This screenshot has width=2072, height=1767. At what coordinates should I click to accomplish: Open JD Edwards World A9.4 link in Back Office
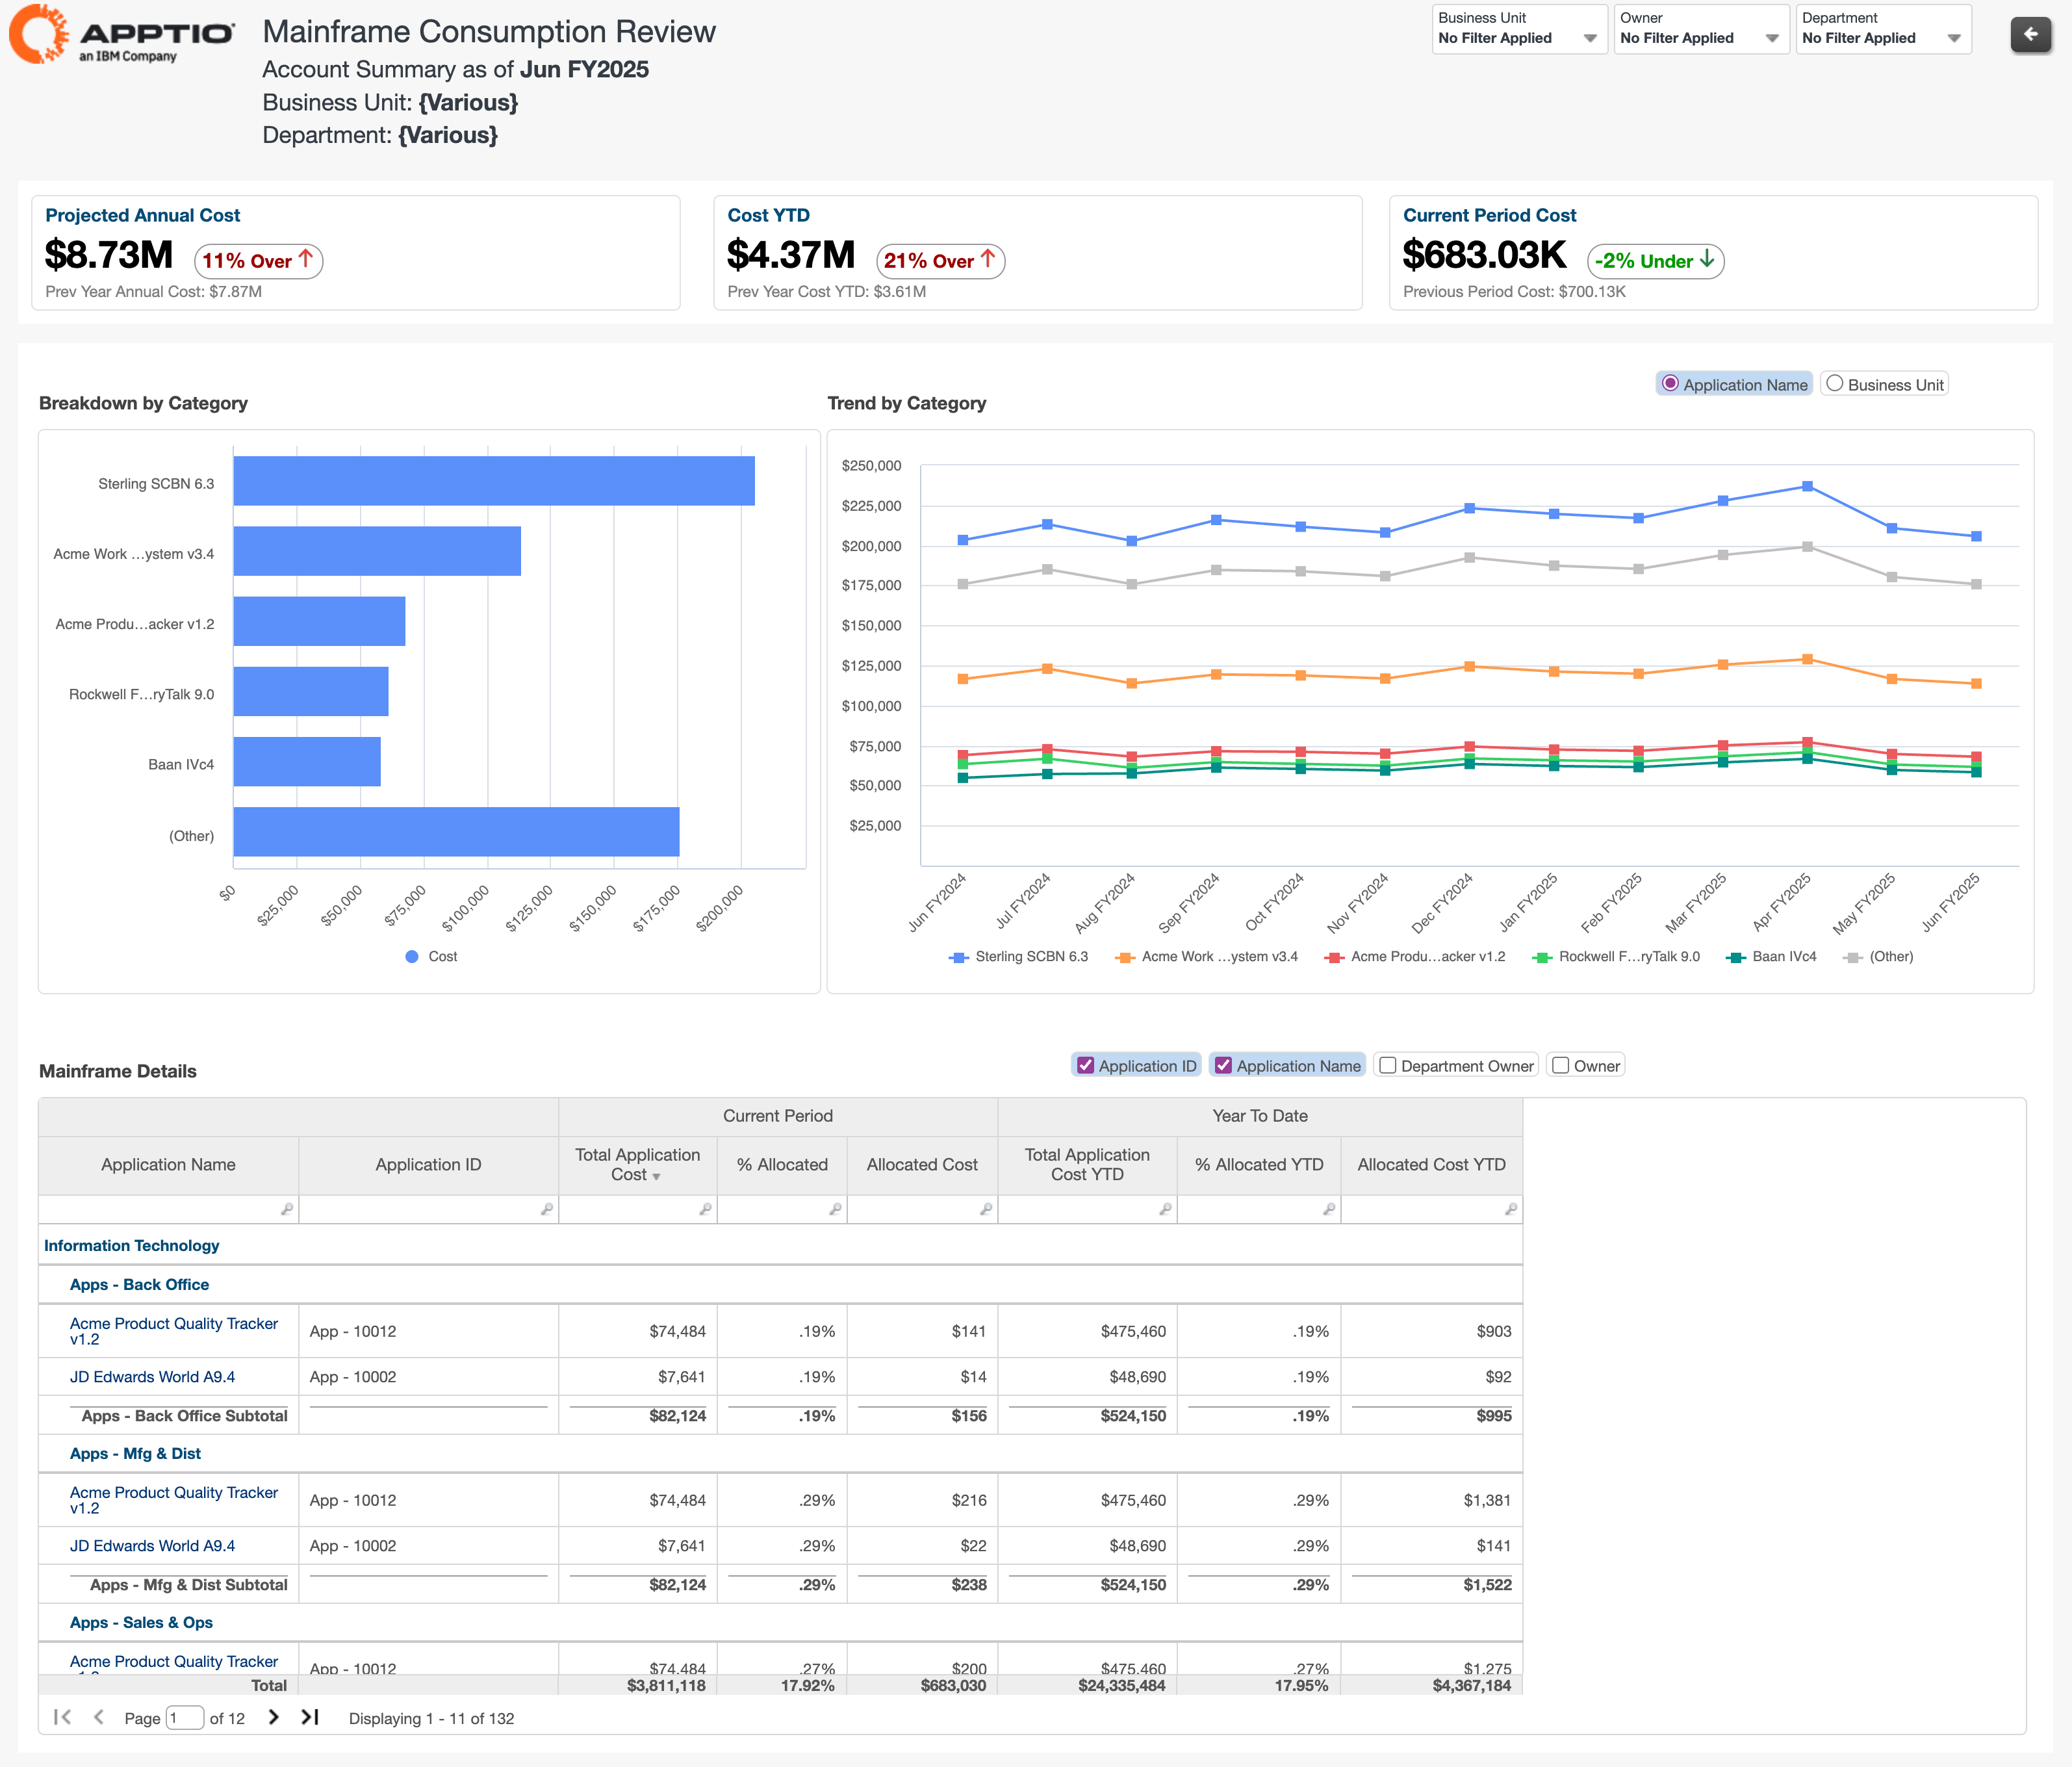[x=152, y=1377]
